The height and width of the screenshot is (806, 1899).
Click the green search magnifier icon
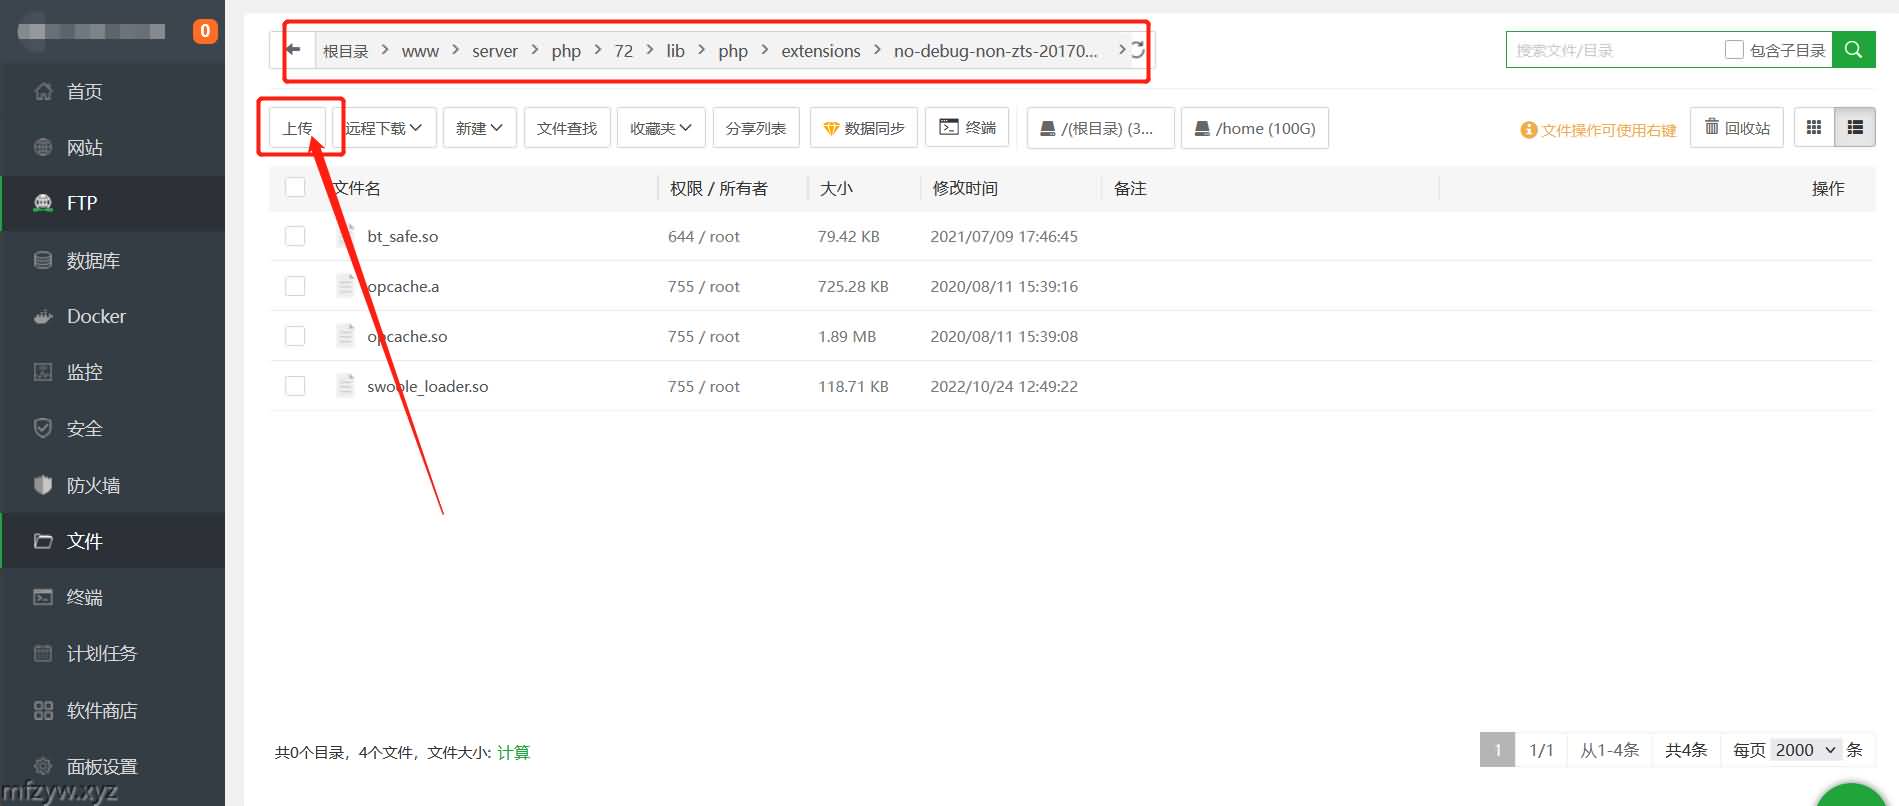point(1853,50)
